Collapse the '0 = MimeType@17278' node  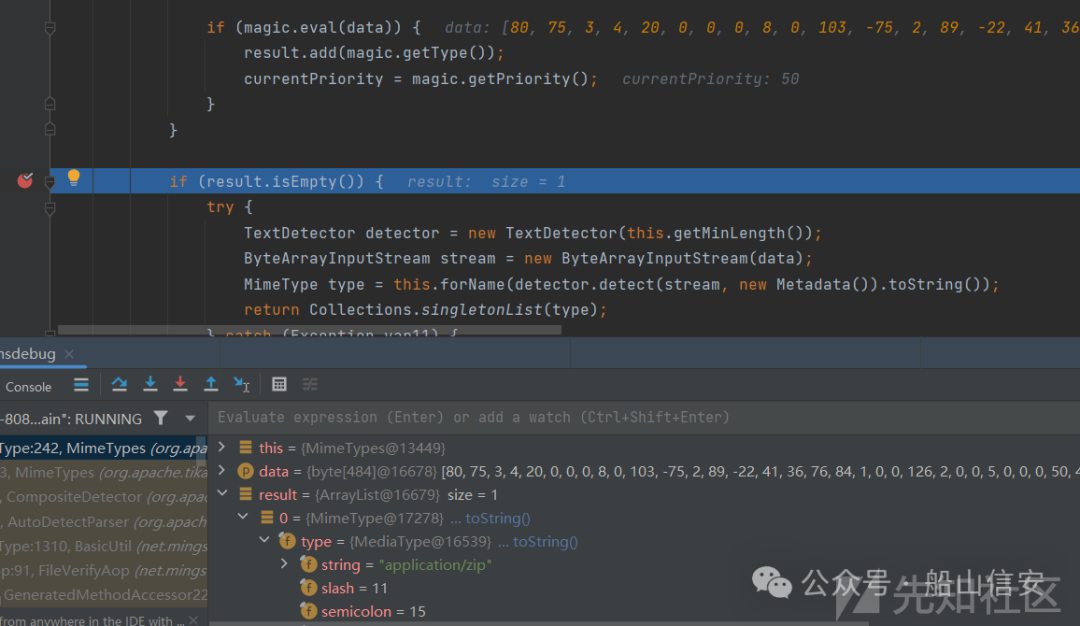pos(243,517)
